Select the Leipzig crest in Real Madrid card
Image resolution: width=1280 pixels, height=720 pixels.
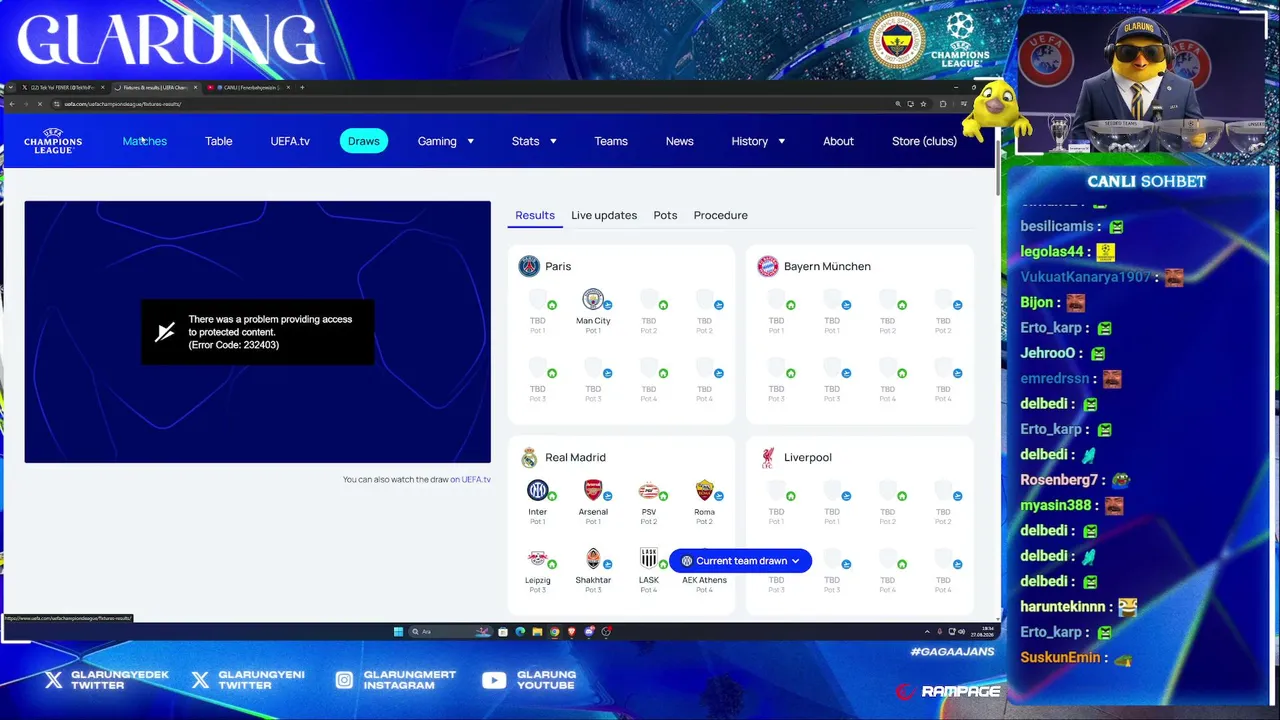point(538,558)
